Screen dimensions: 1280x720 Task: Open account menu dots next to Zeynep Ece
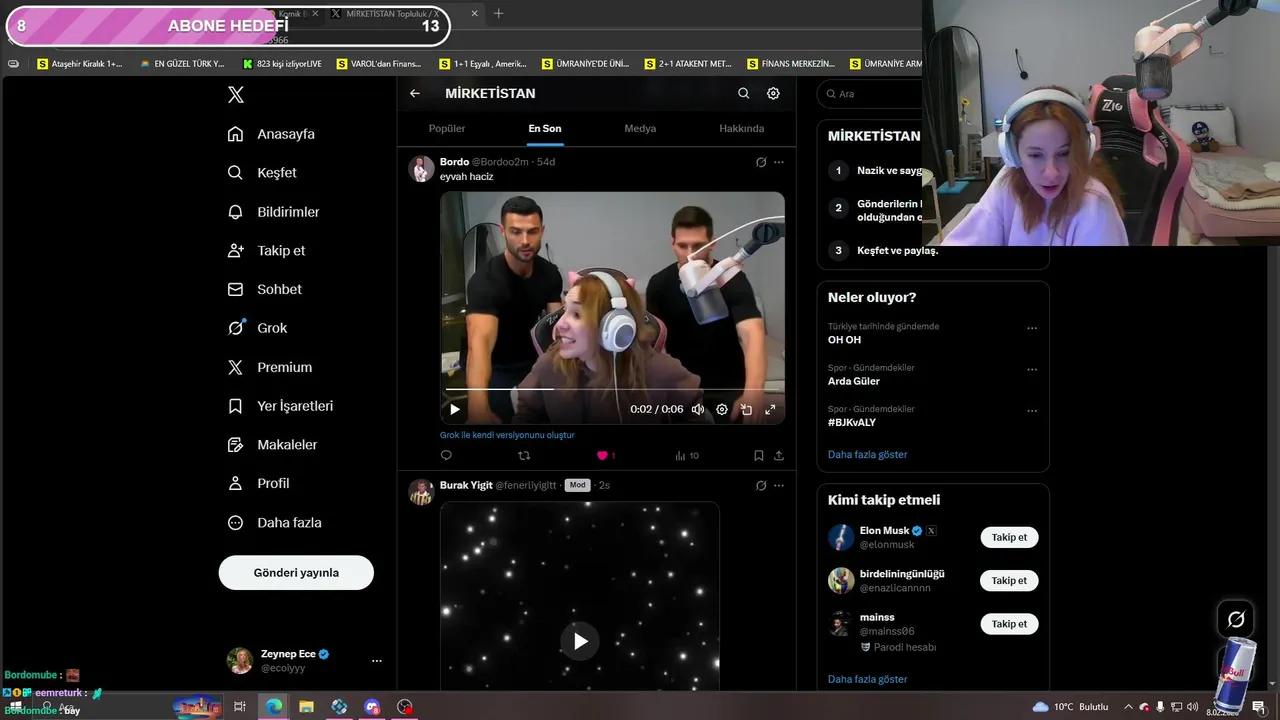click(x=377, y=661)
